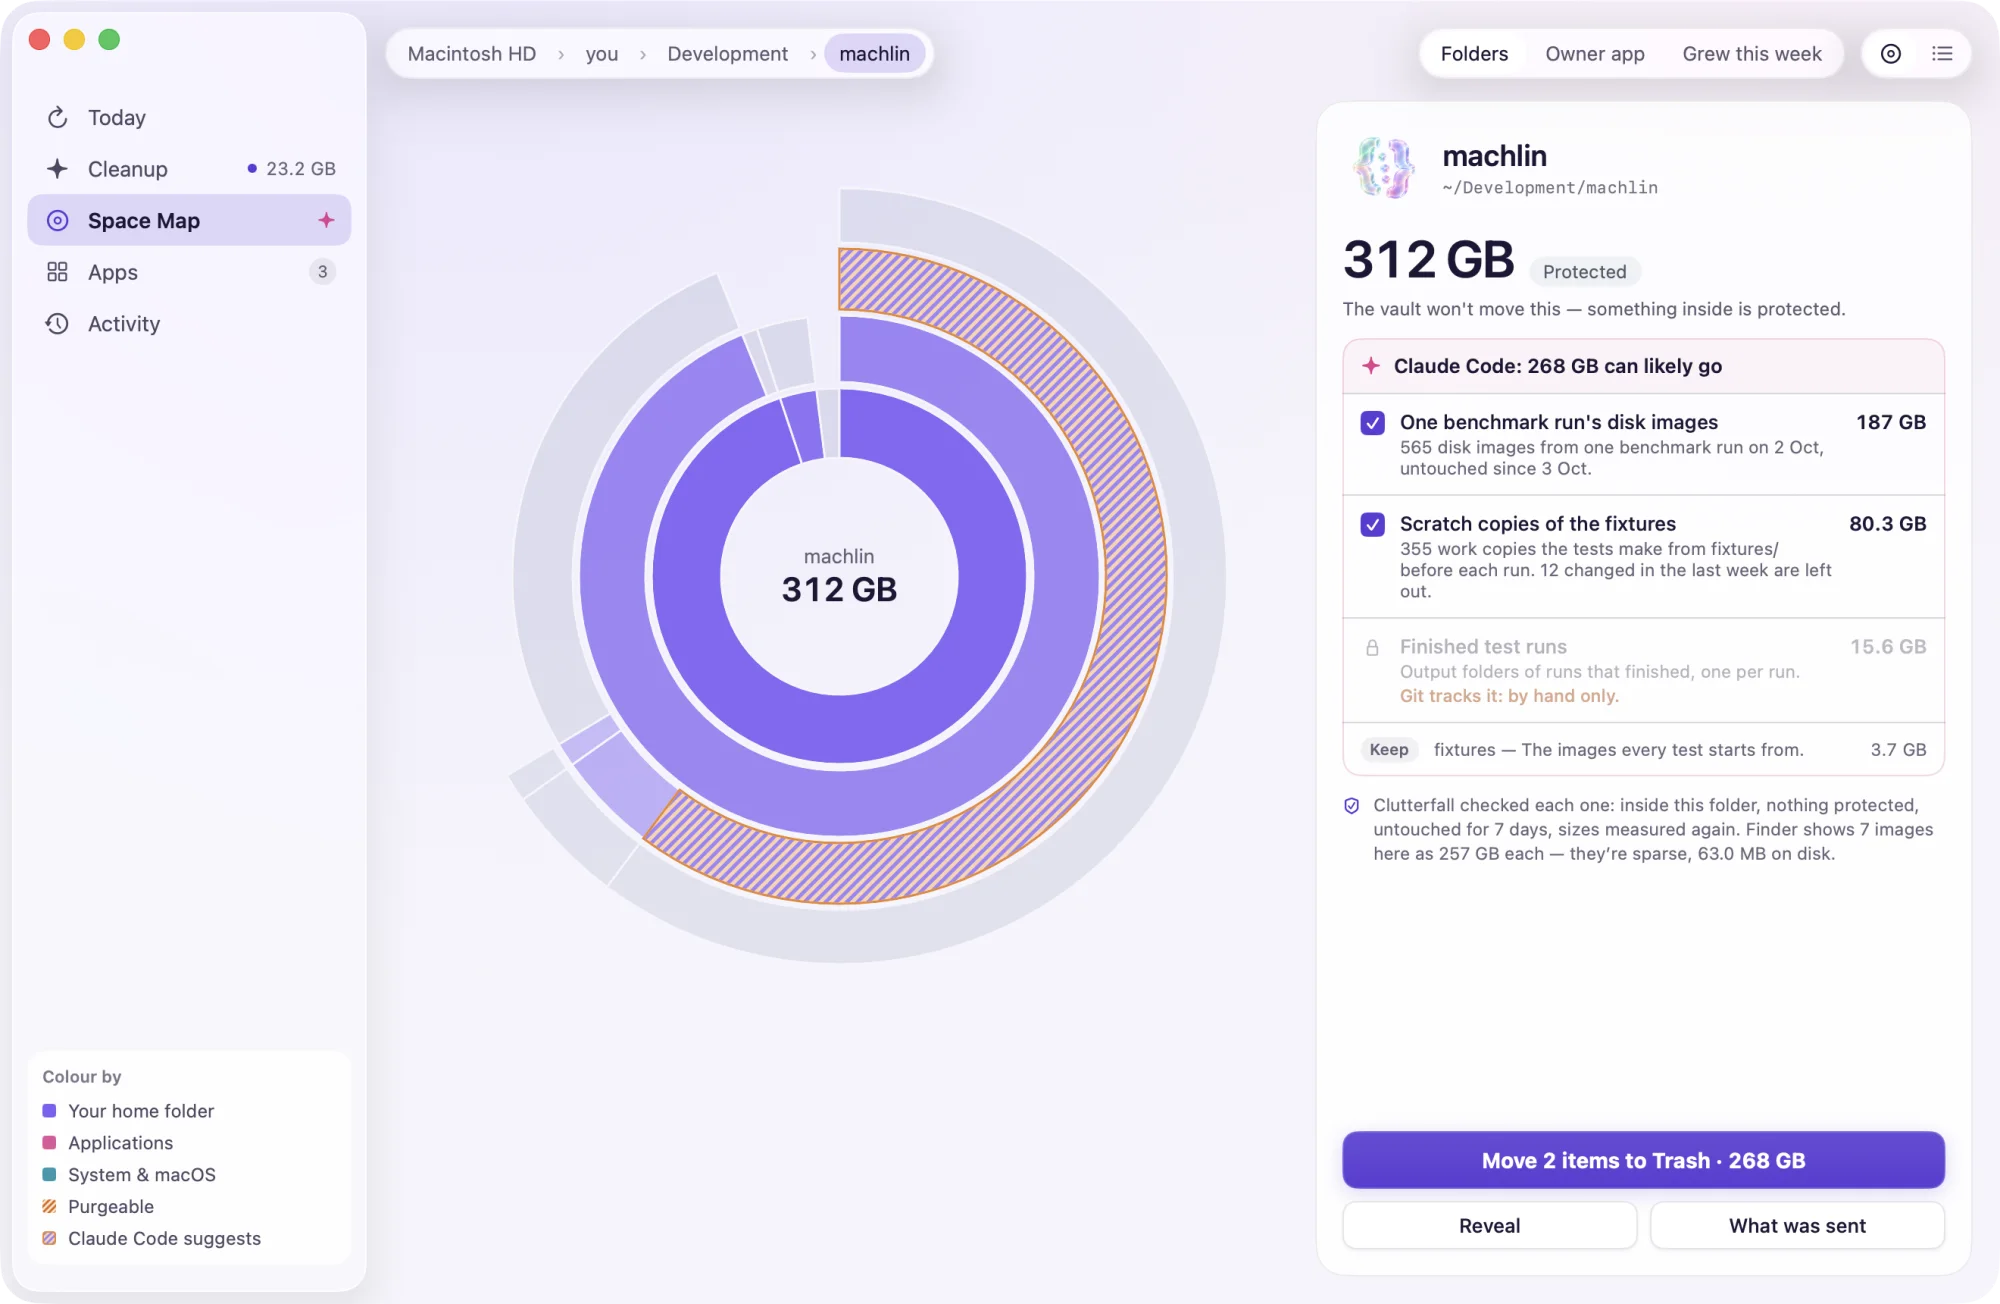Click the ~/Development/machlin path text
2000x1304 pixels.
pos(1550,188)
